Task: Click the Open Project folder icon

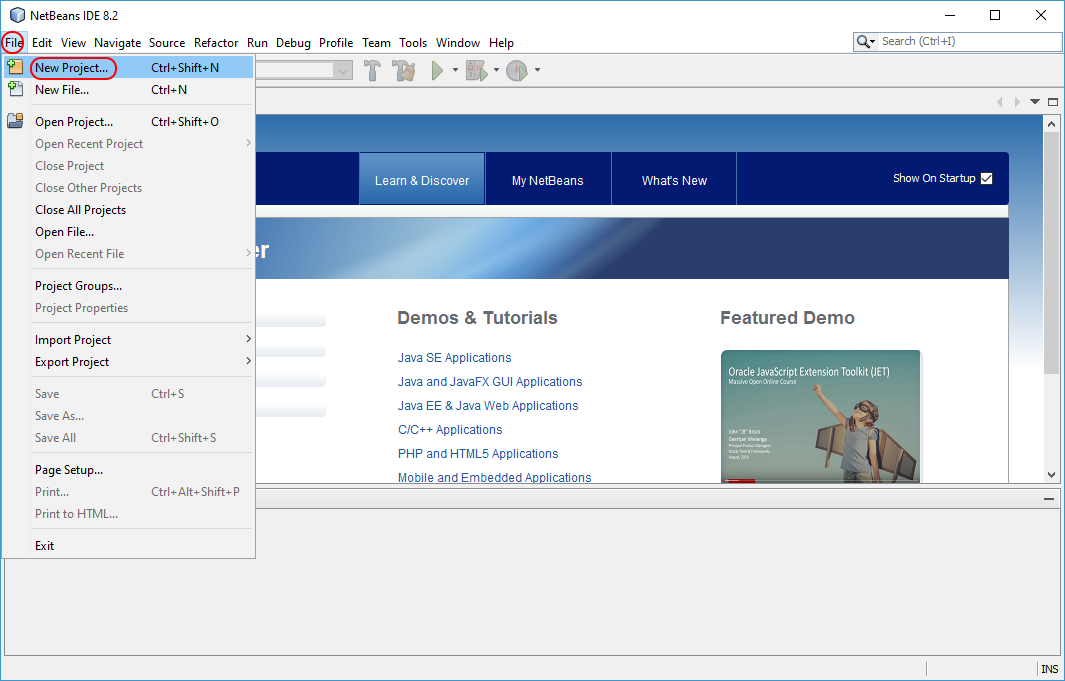Action: [15, 121]
